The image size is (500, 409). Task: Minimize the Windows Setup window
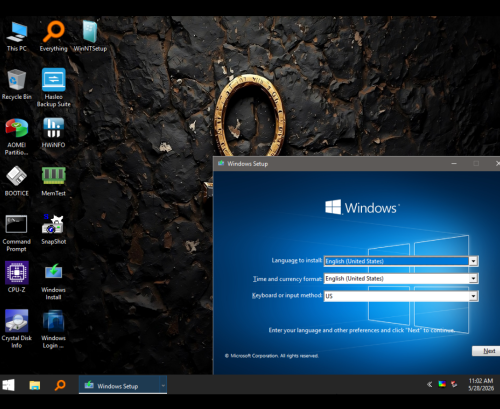pos(454,164)
